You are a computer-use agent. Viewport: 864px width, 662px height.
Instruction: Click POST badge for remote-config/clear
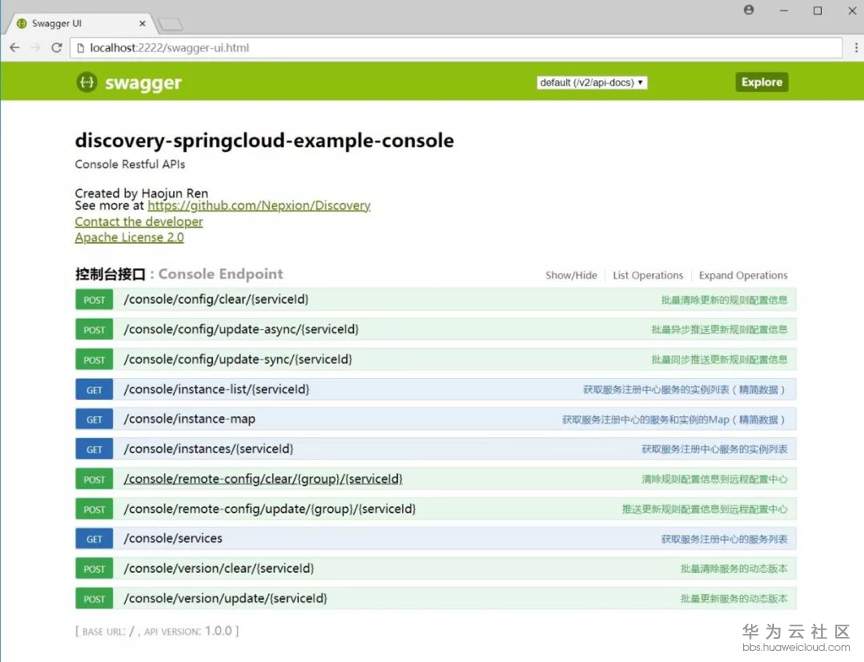pyautogui.click(x=94, y=480)
